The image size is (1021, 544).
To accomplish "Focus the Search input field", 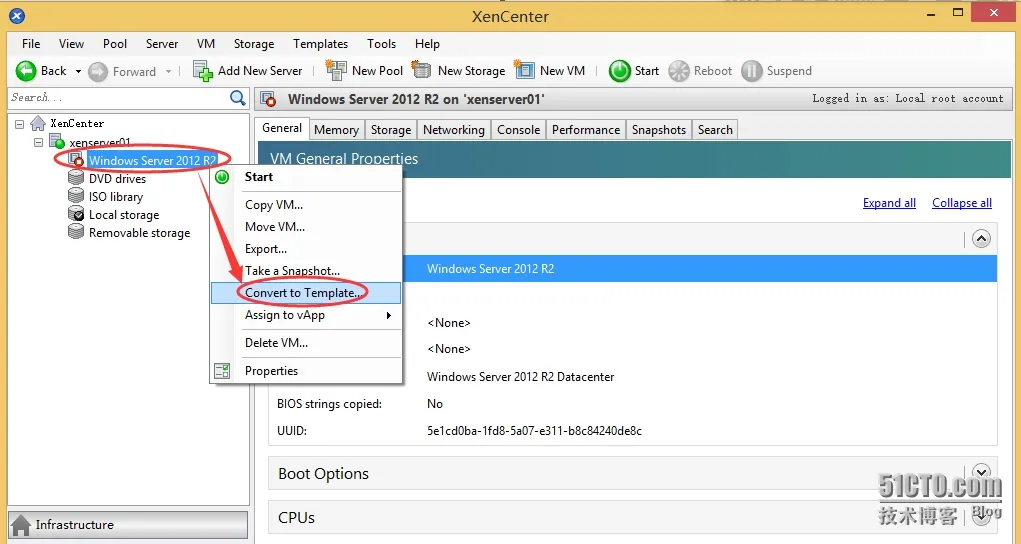I will pos(119,98).
